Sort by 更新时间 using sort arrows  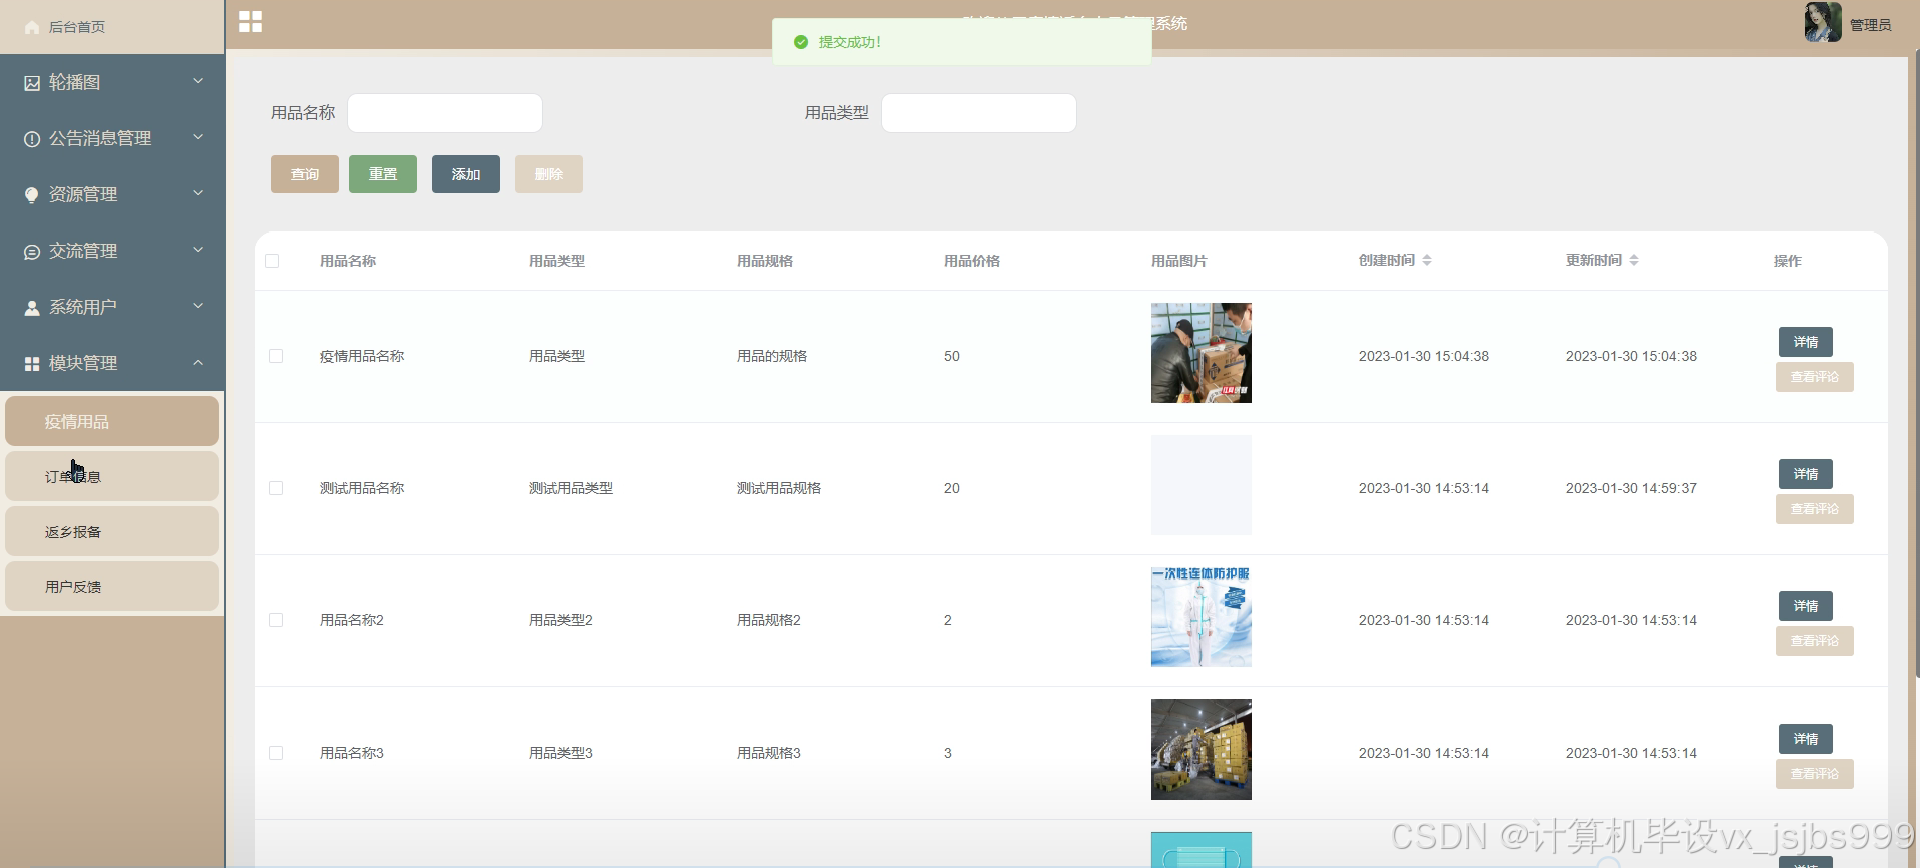1634,260
